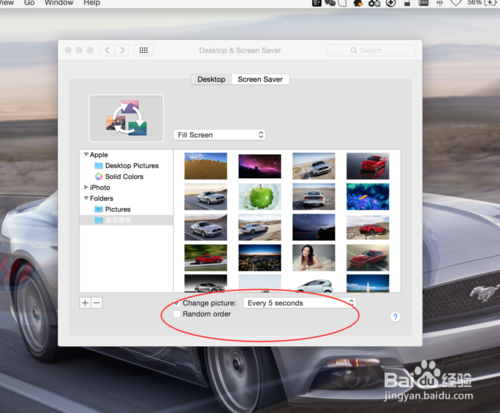Choose the red Mustang with green motion blur

pyautogui.click(x=206, y=258)
